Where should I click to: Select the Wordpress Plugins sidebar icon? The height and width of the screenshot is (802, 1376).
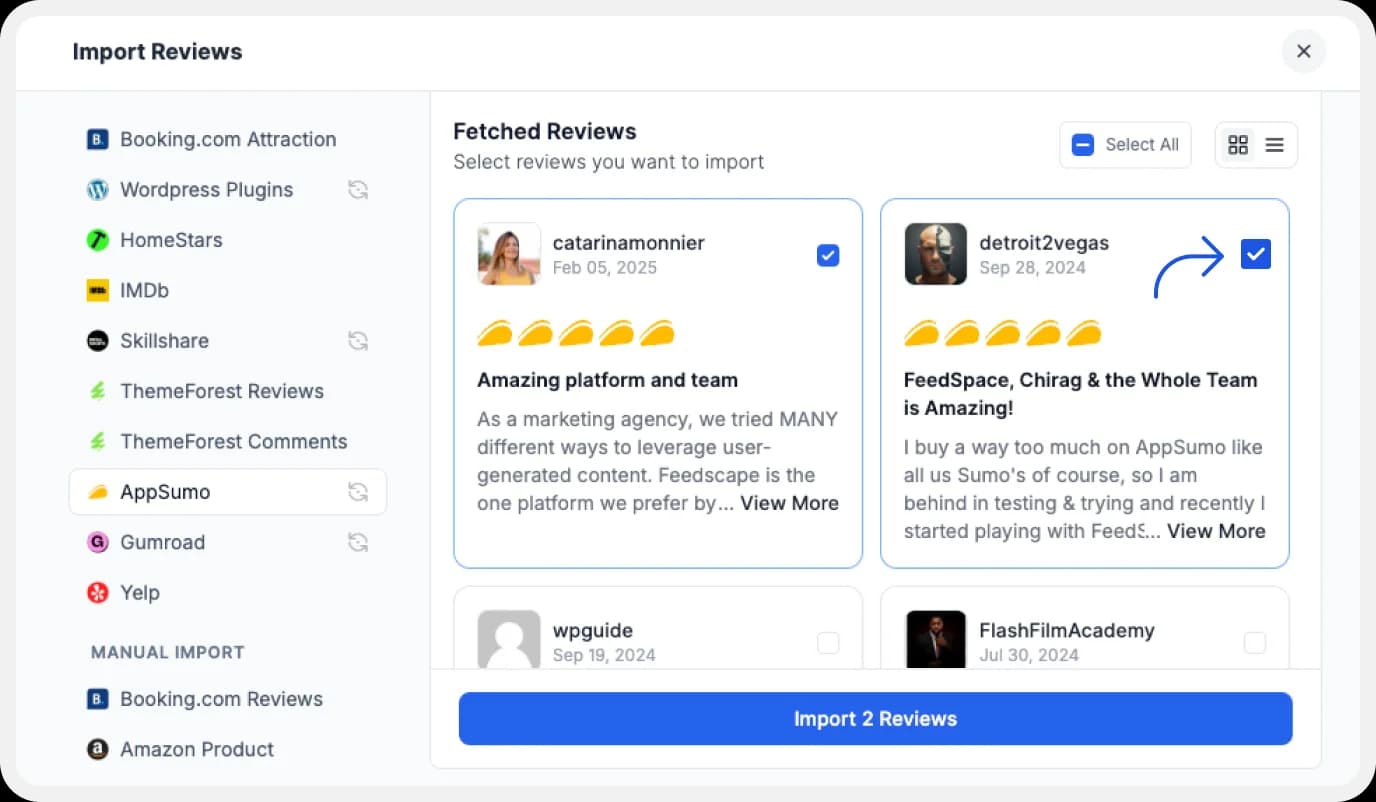point(98,189)
